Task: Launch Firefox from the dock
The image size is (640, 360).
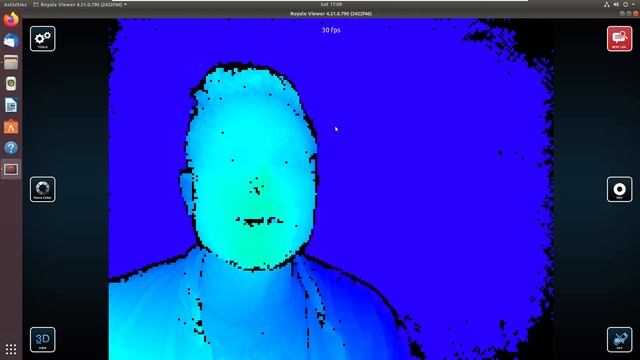Action: 11,20
